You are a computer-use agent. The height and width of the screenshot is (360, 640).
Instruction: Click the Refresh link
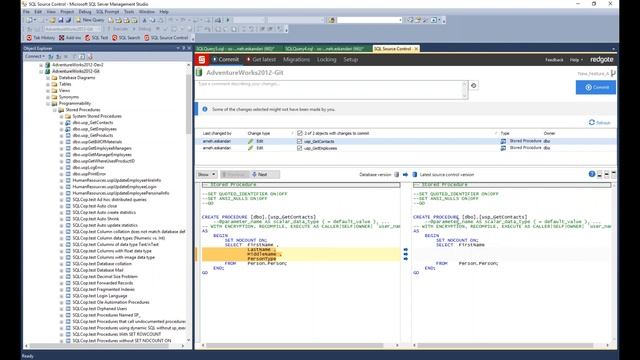pyautogui.click(x=600, y=122)
